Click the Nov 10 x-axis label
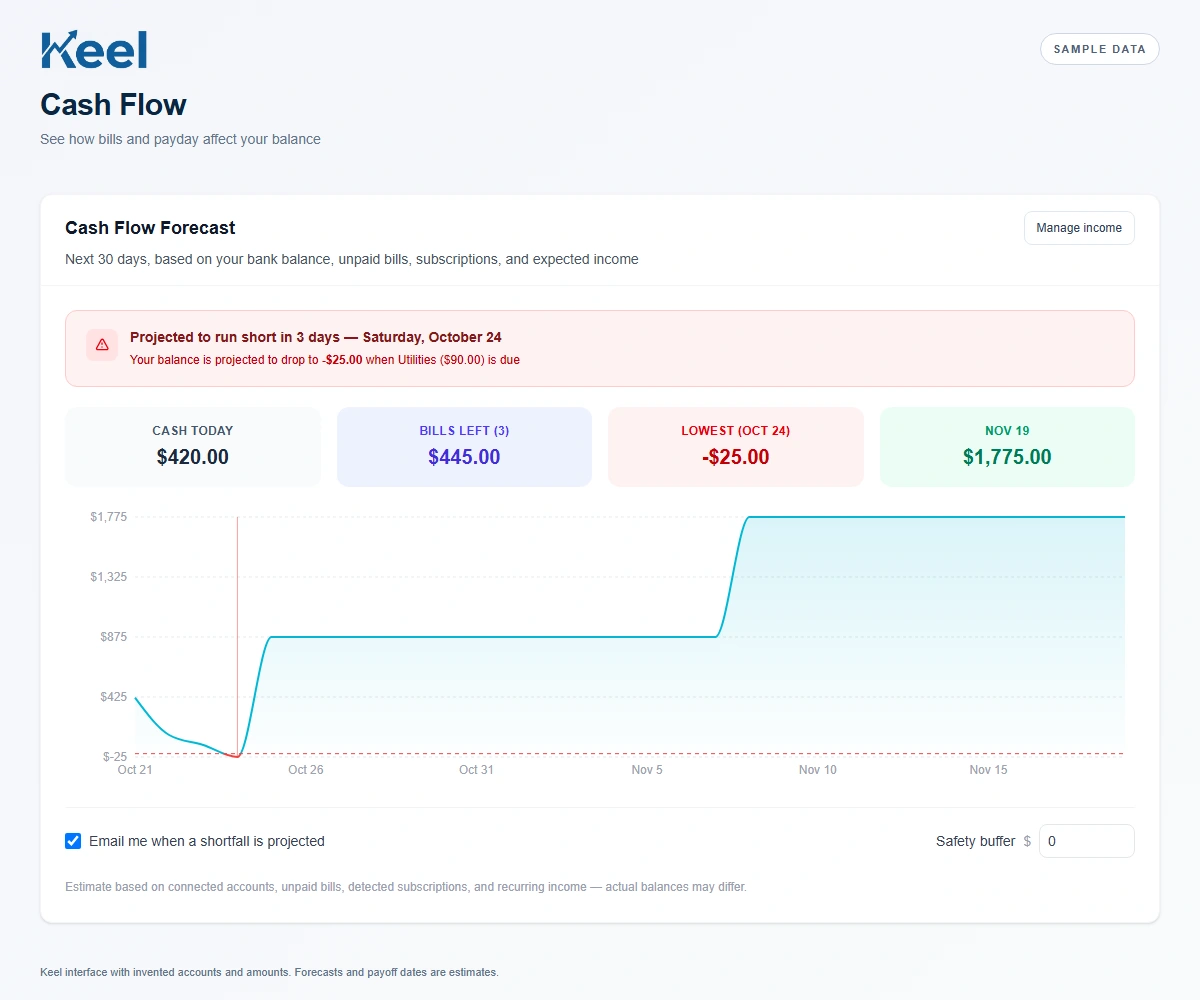 point(818,770)
